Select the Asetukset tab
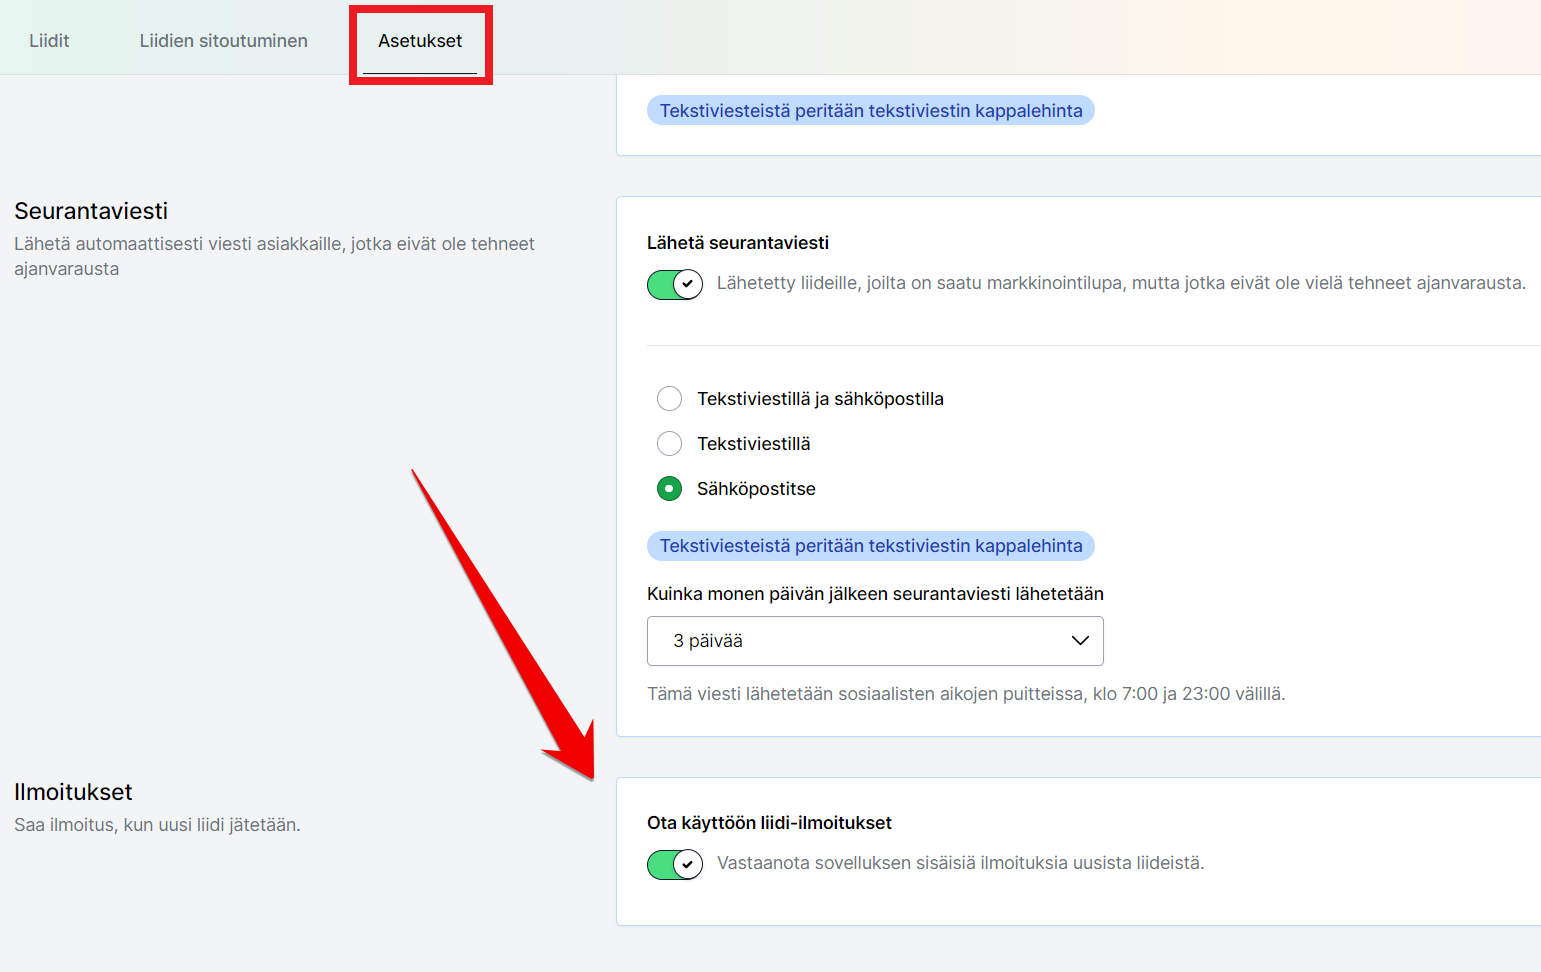This screenshot has height=972, width=1541. click(x=420, y=41)
